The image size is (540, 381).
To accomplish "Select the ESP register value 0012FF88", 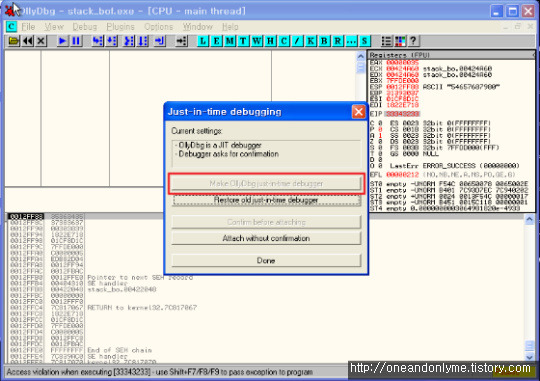I will pos(402,87).
